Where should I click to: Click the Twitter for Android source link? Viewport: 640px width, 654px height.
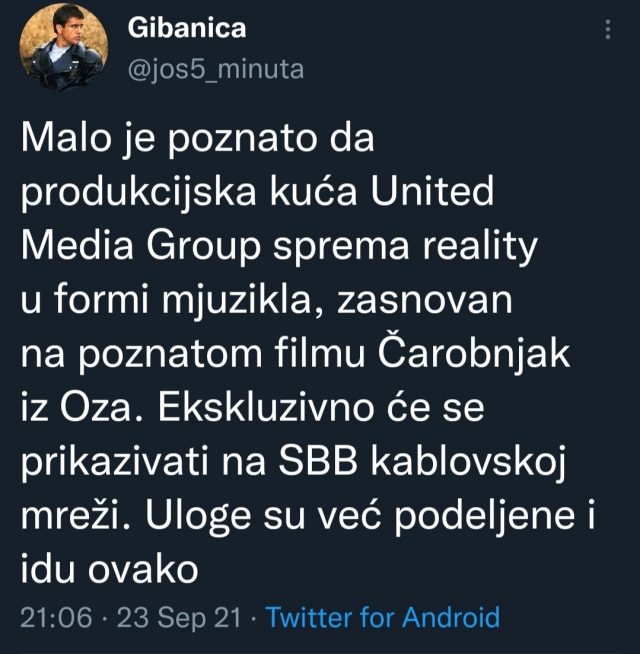coord(383,617)
